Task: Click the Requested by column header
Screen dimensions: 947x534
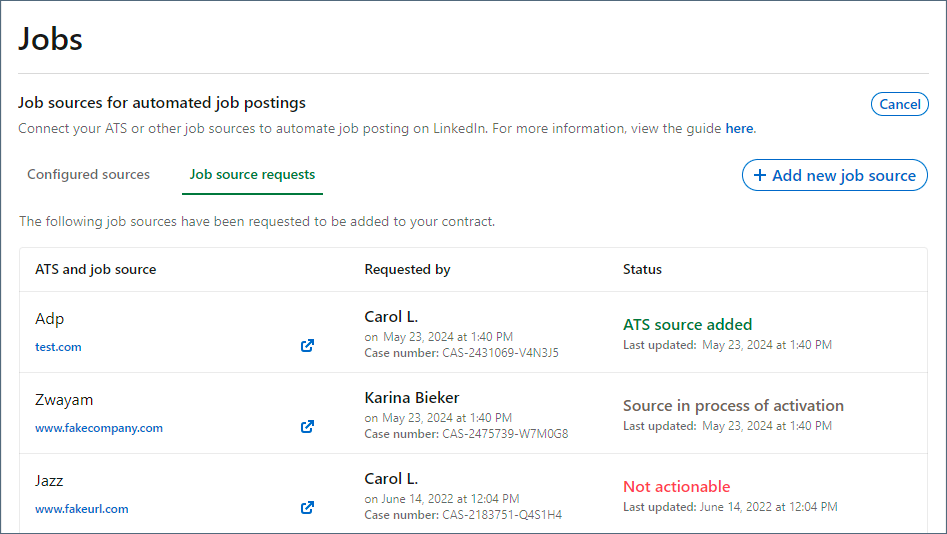Action: pos(407,269)
